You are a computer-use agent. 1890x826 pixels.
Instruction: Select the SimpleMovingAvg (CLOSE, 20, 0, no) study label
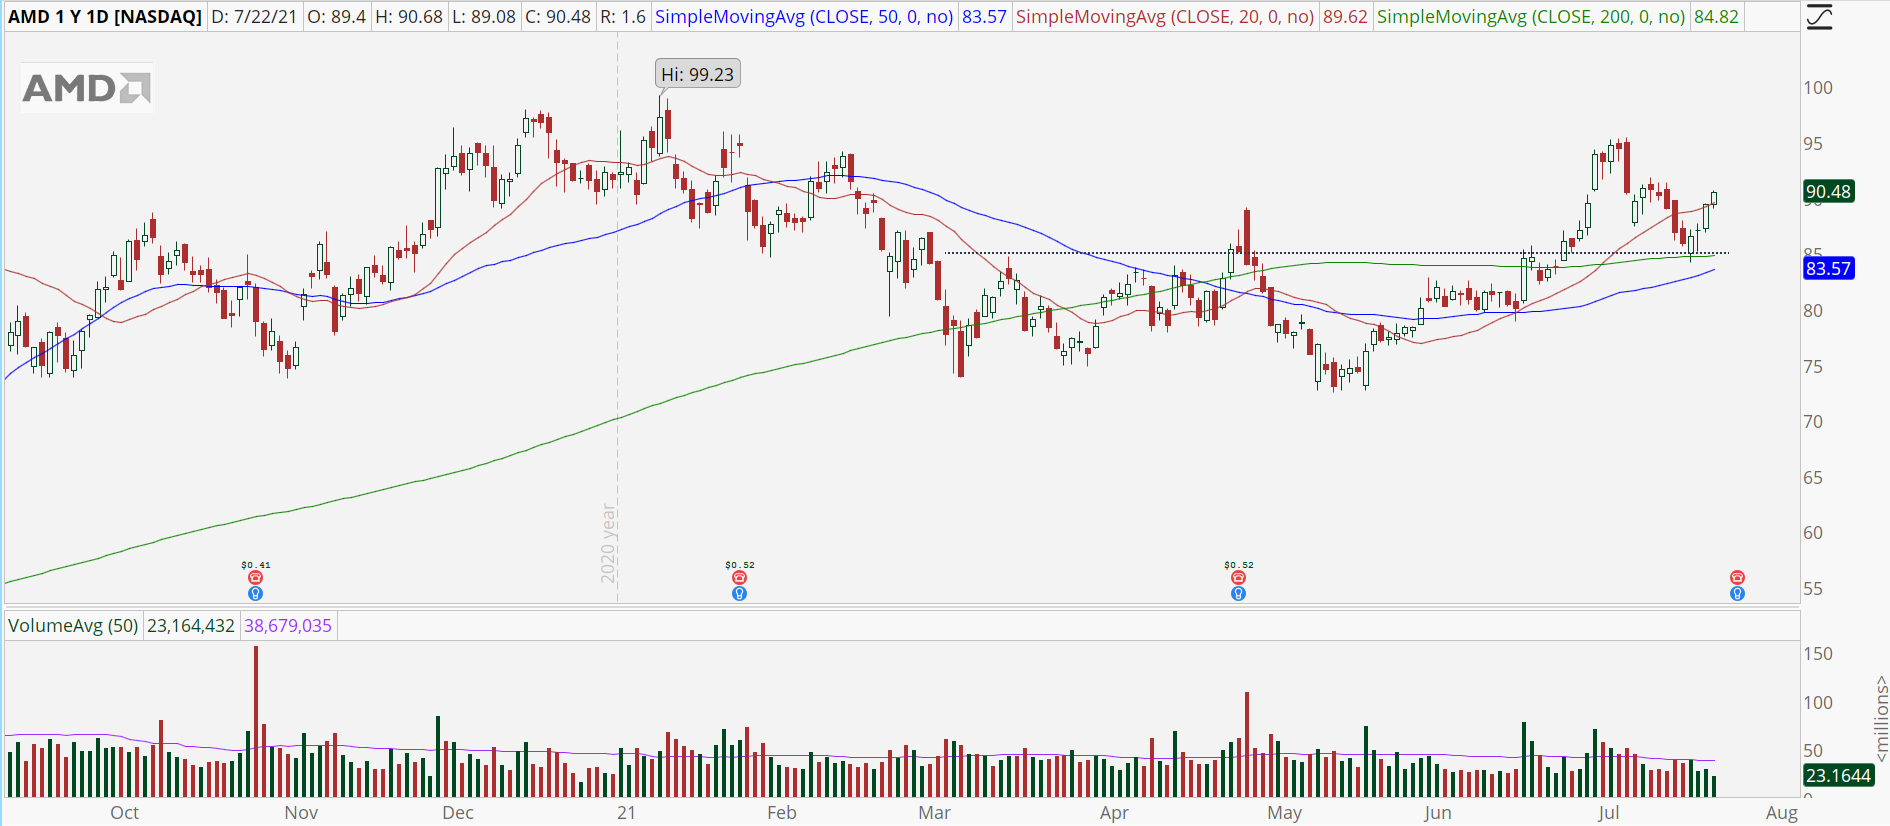(1165, 17)
